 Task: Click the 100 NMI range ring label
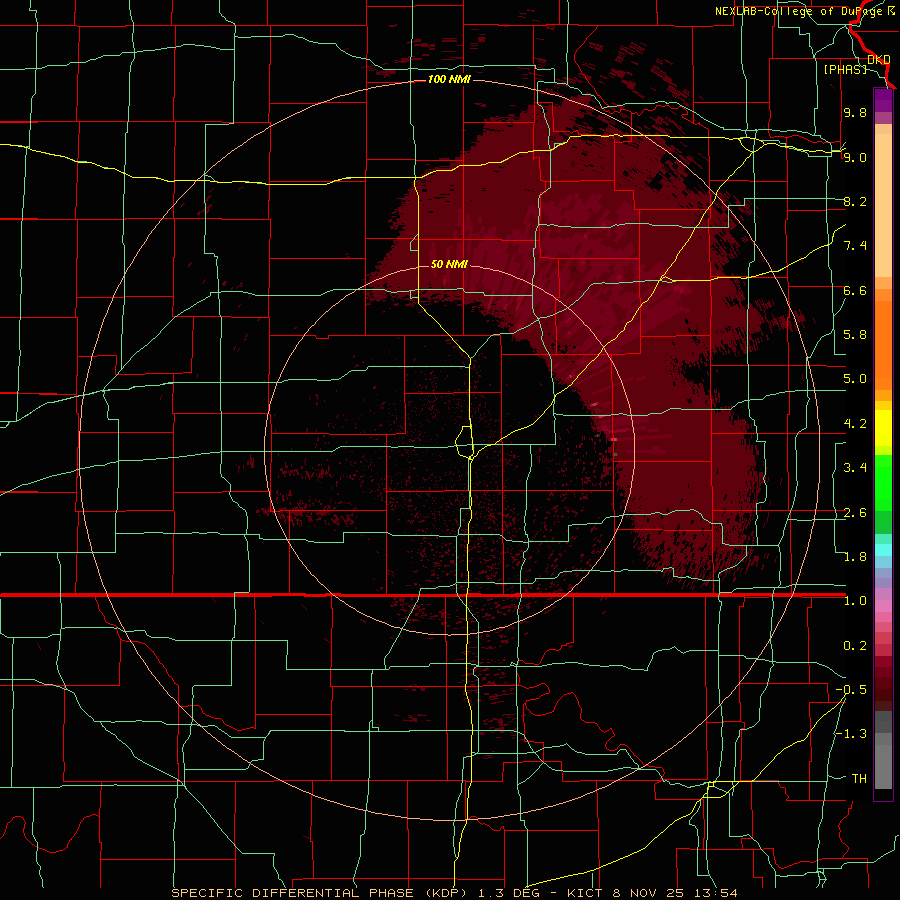pos(449,79)
